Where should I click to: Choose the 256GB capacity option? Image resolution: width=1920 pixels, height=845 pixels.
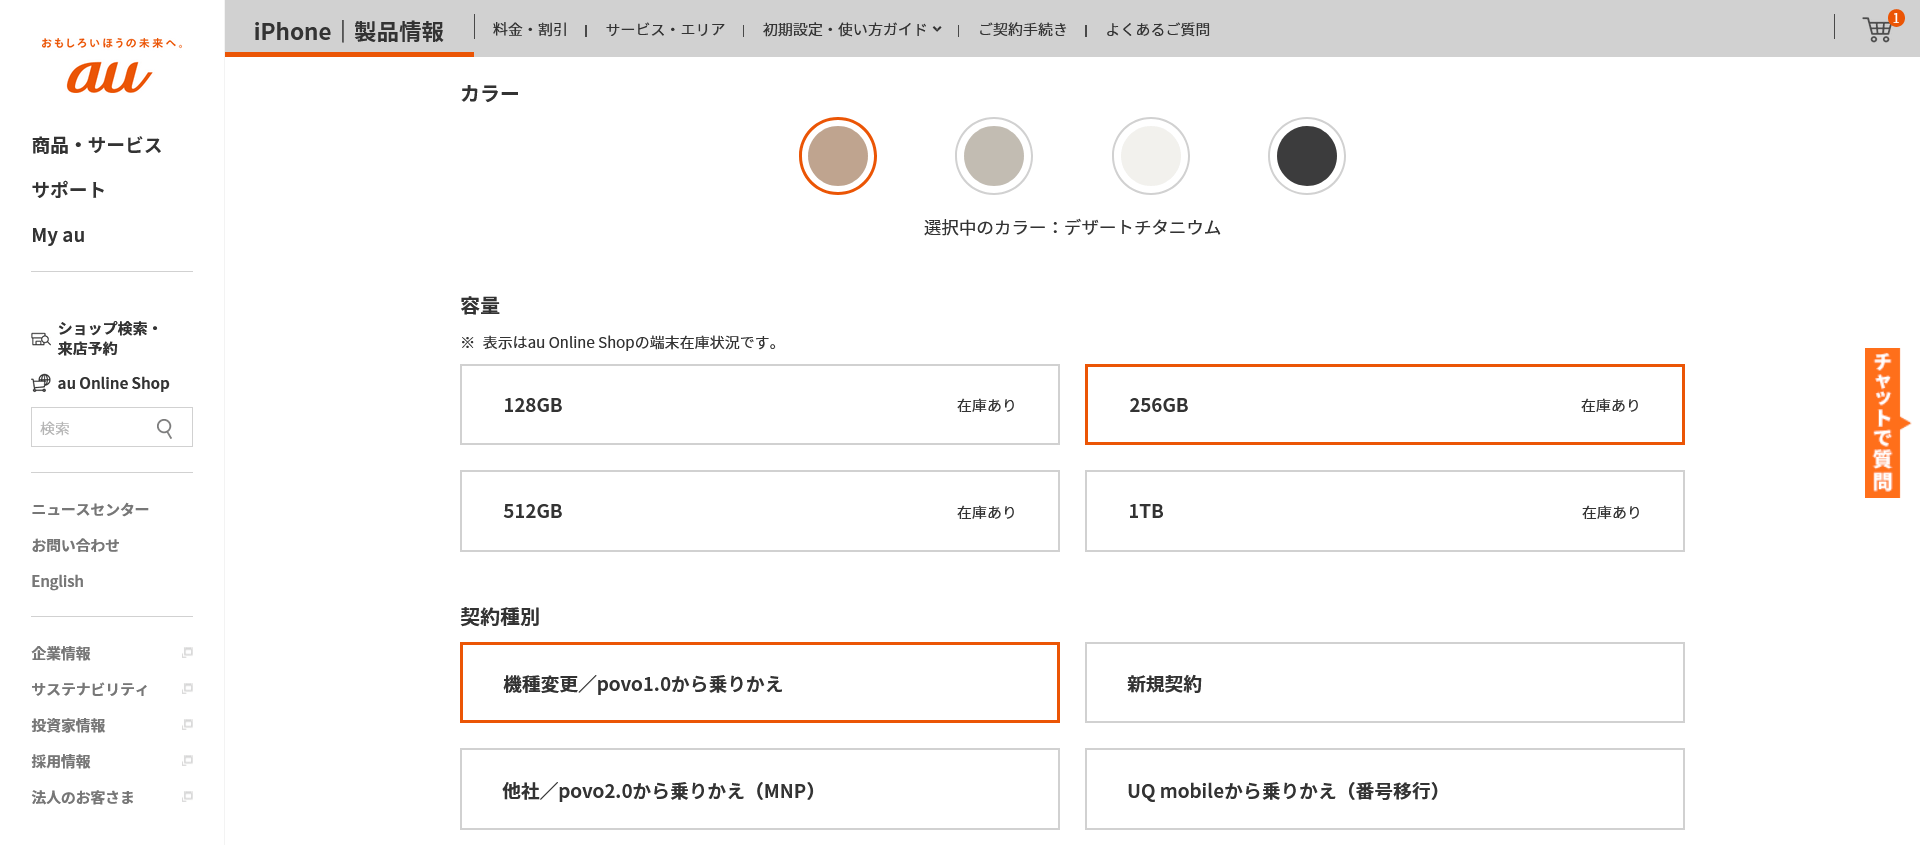pyautogui.click(x=1385, y=405)
